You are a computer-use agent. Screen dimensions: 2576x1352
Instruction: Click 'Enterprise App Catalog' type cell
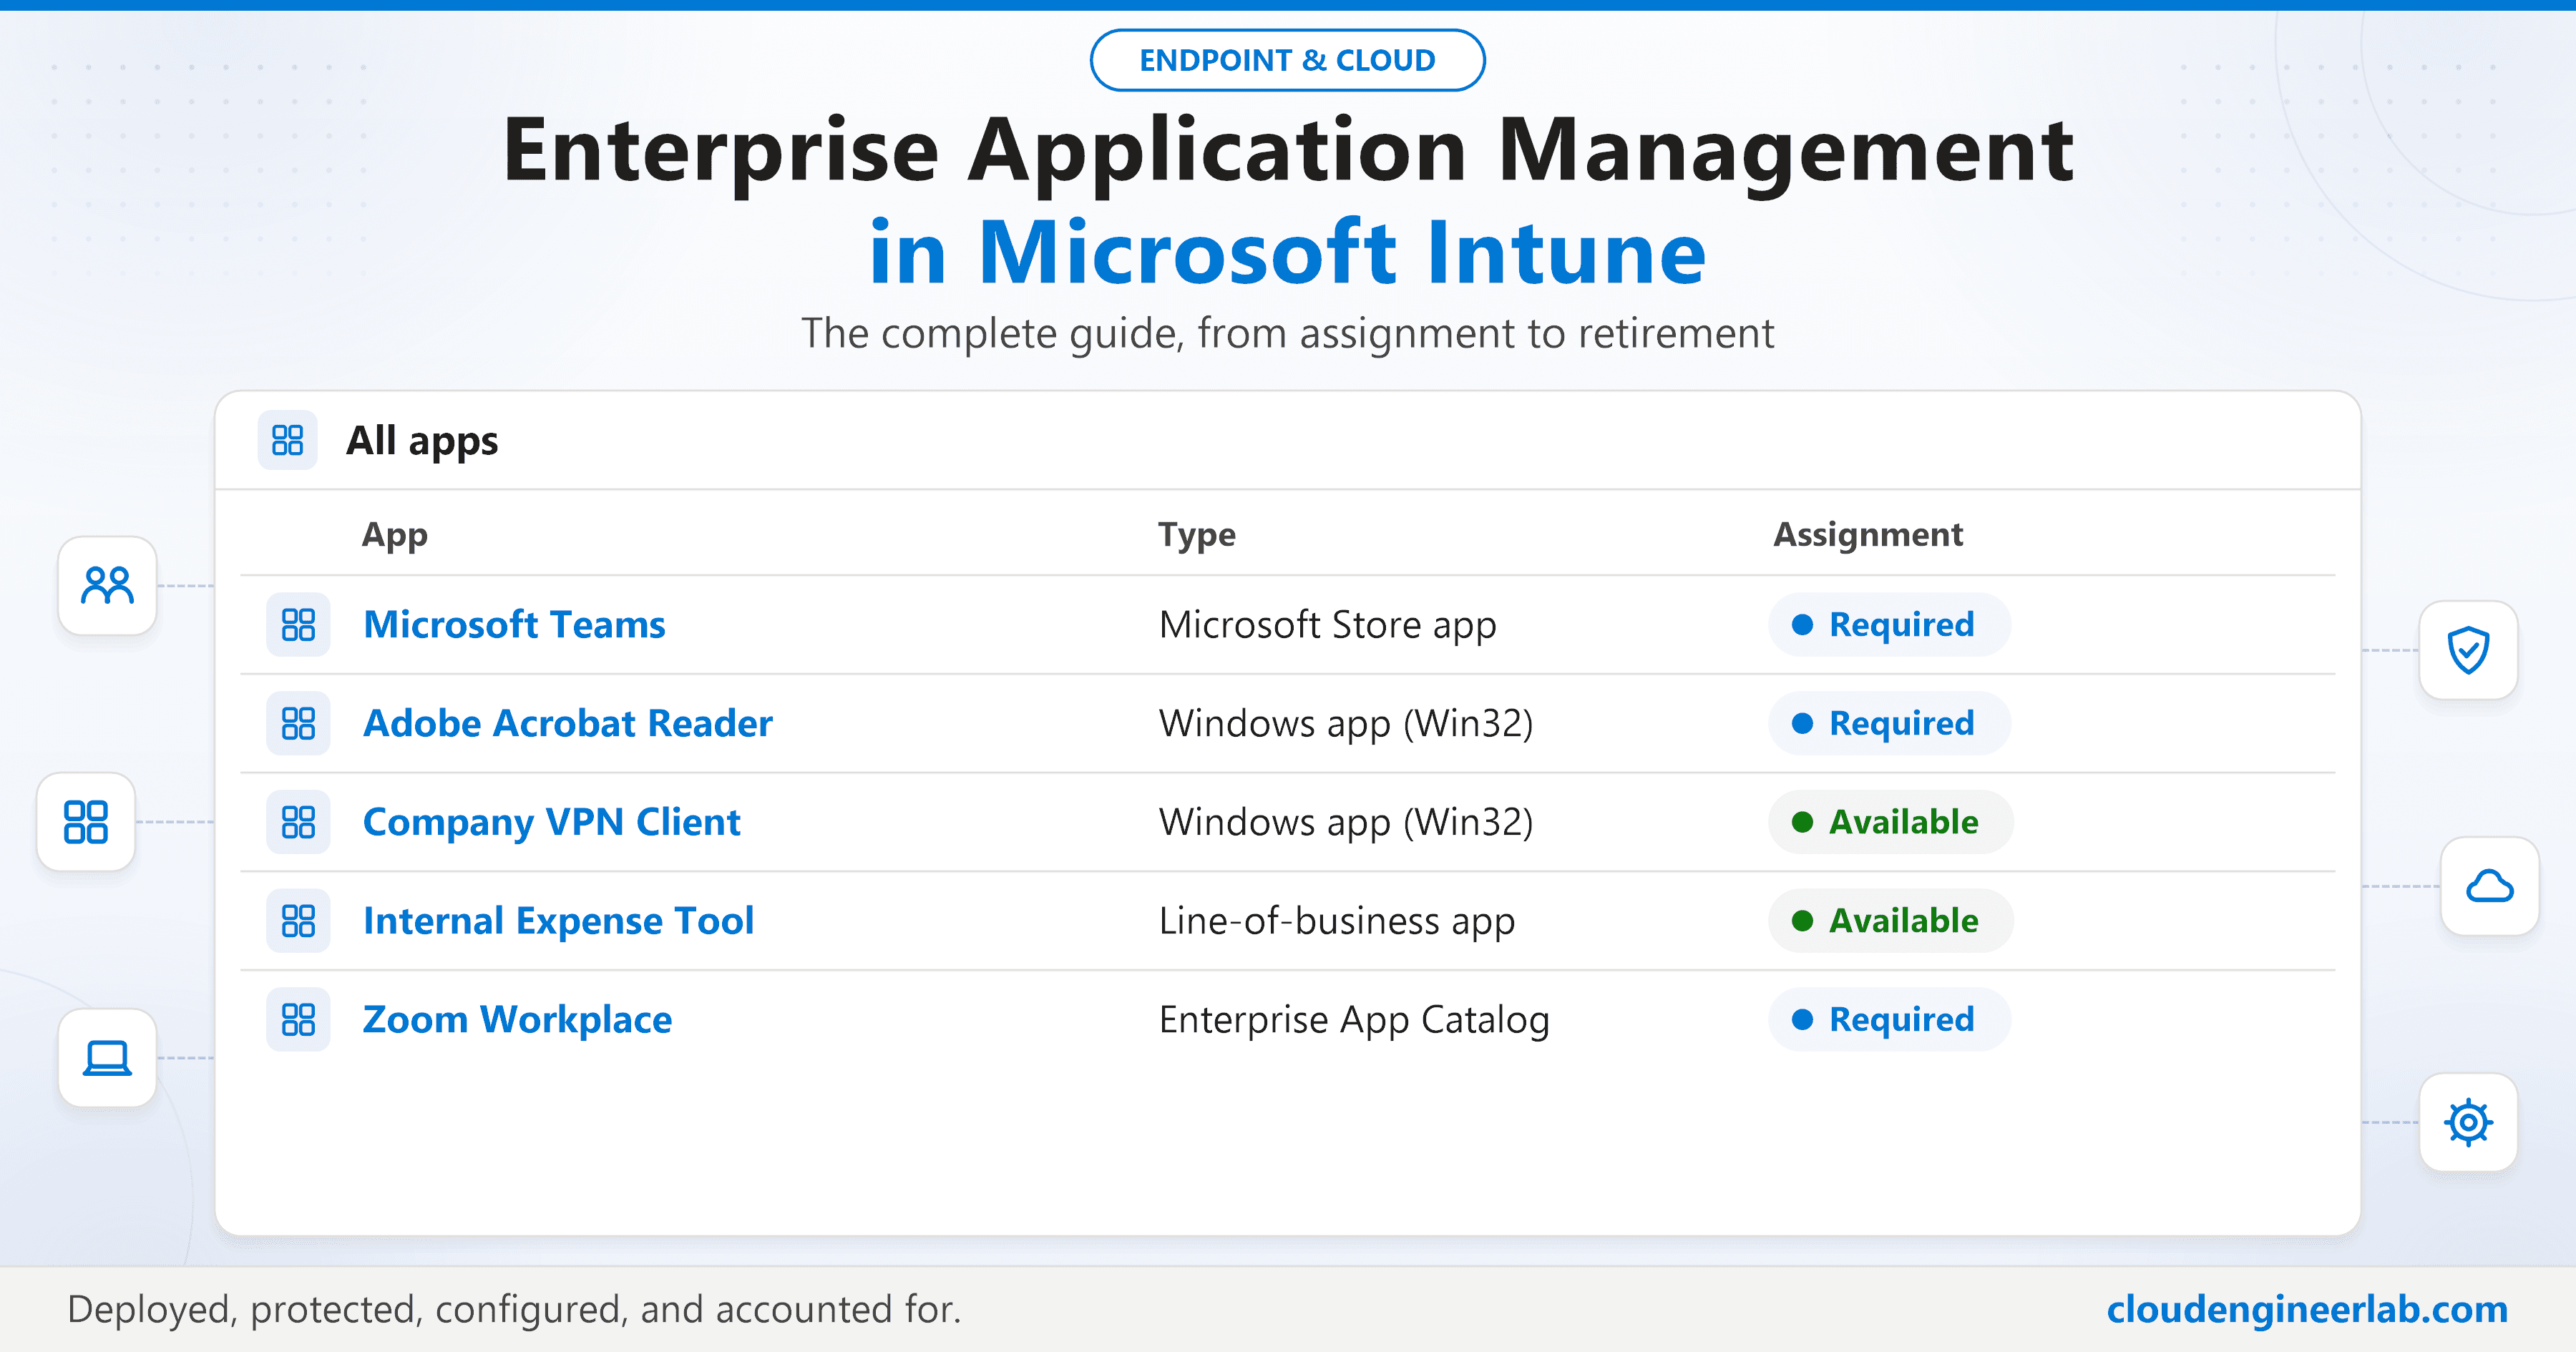1354,1020
